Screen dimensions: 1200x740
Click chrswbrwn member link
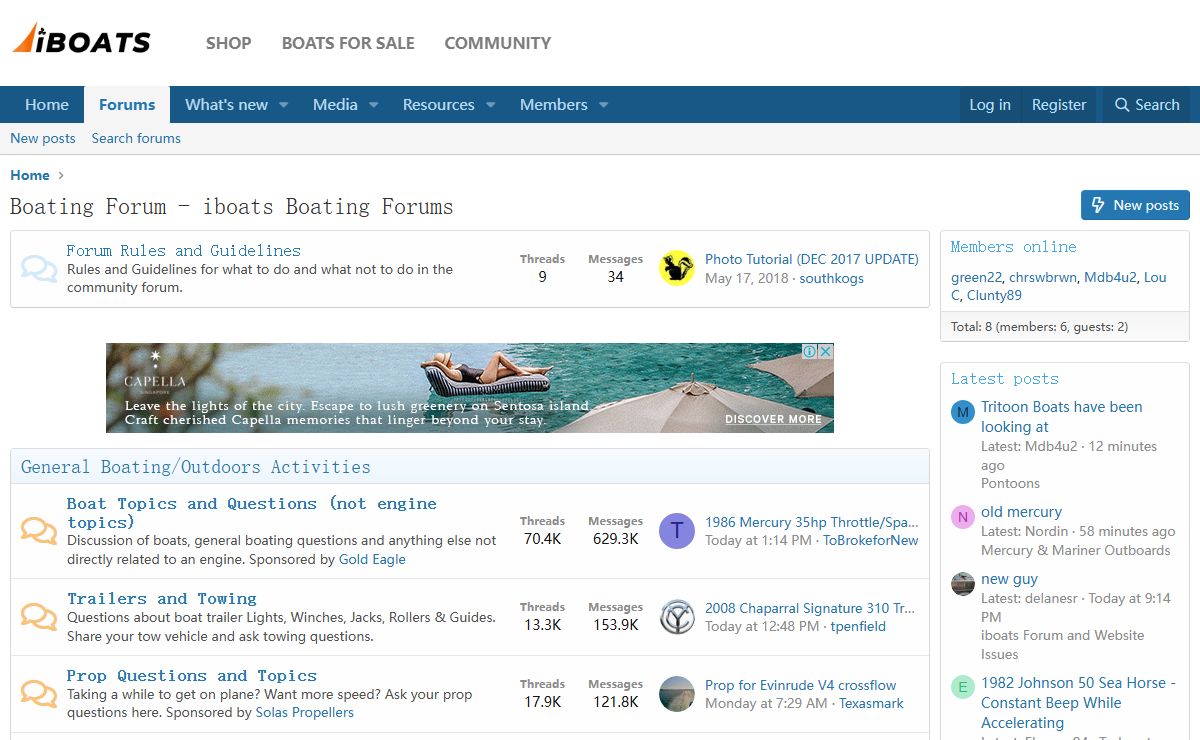coord(1043,277)
